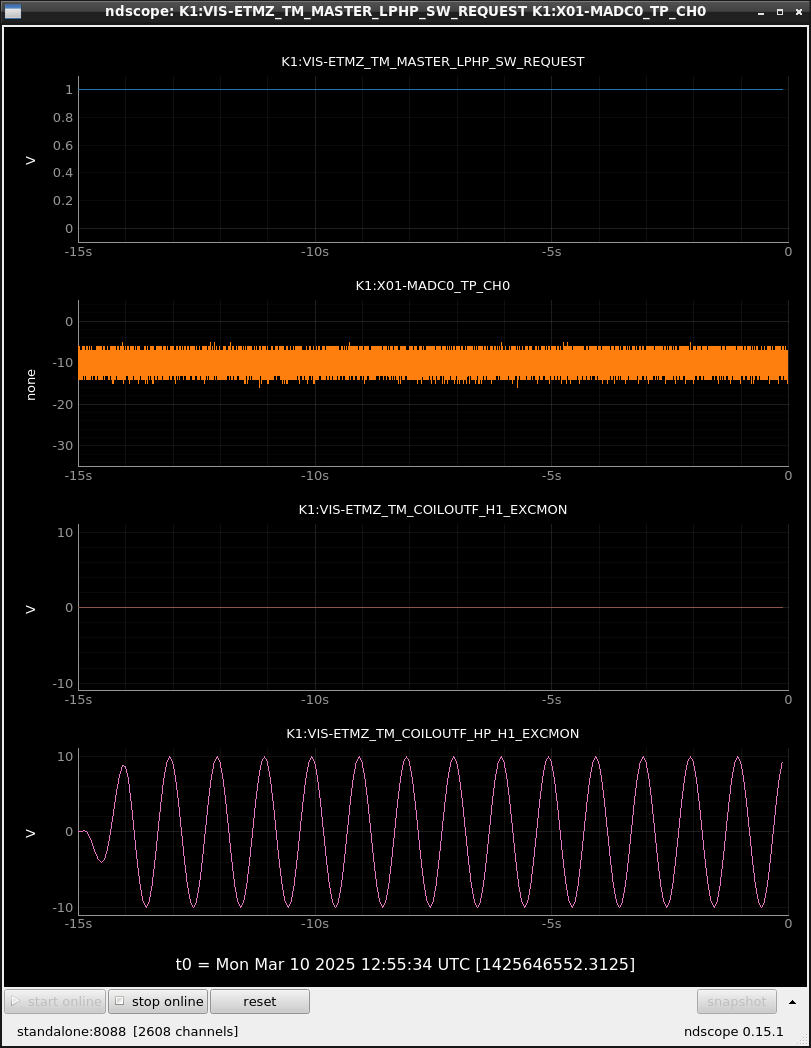Expand the control panel arrow beside snapshot

[x=792, y=1002]
